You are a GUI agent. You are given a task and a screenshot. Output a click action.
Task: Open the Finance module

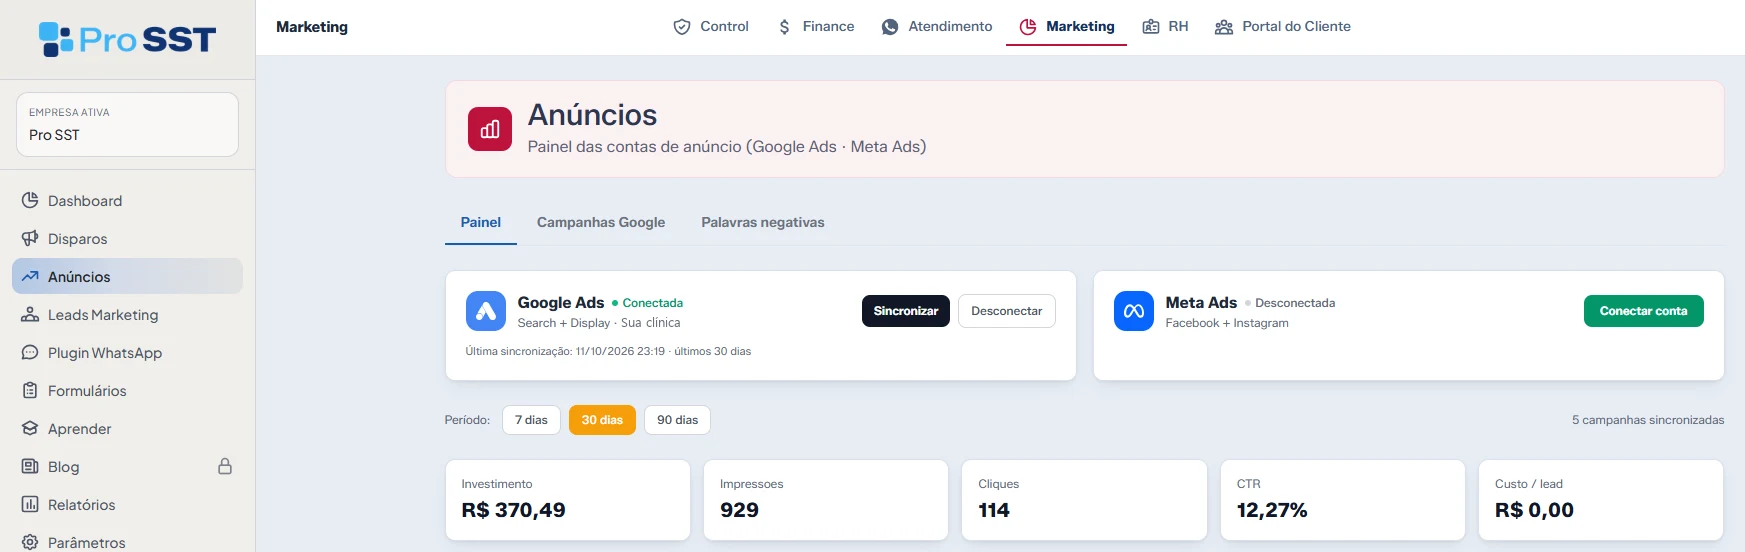[x=816, y=27]
